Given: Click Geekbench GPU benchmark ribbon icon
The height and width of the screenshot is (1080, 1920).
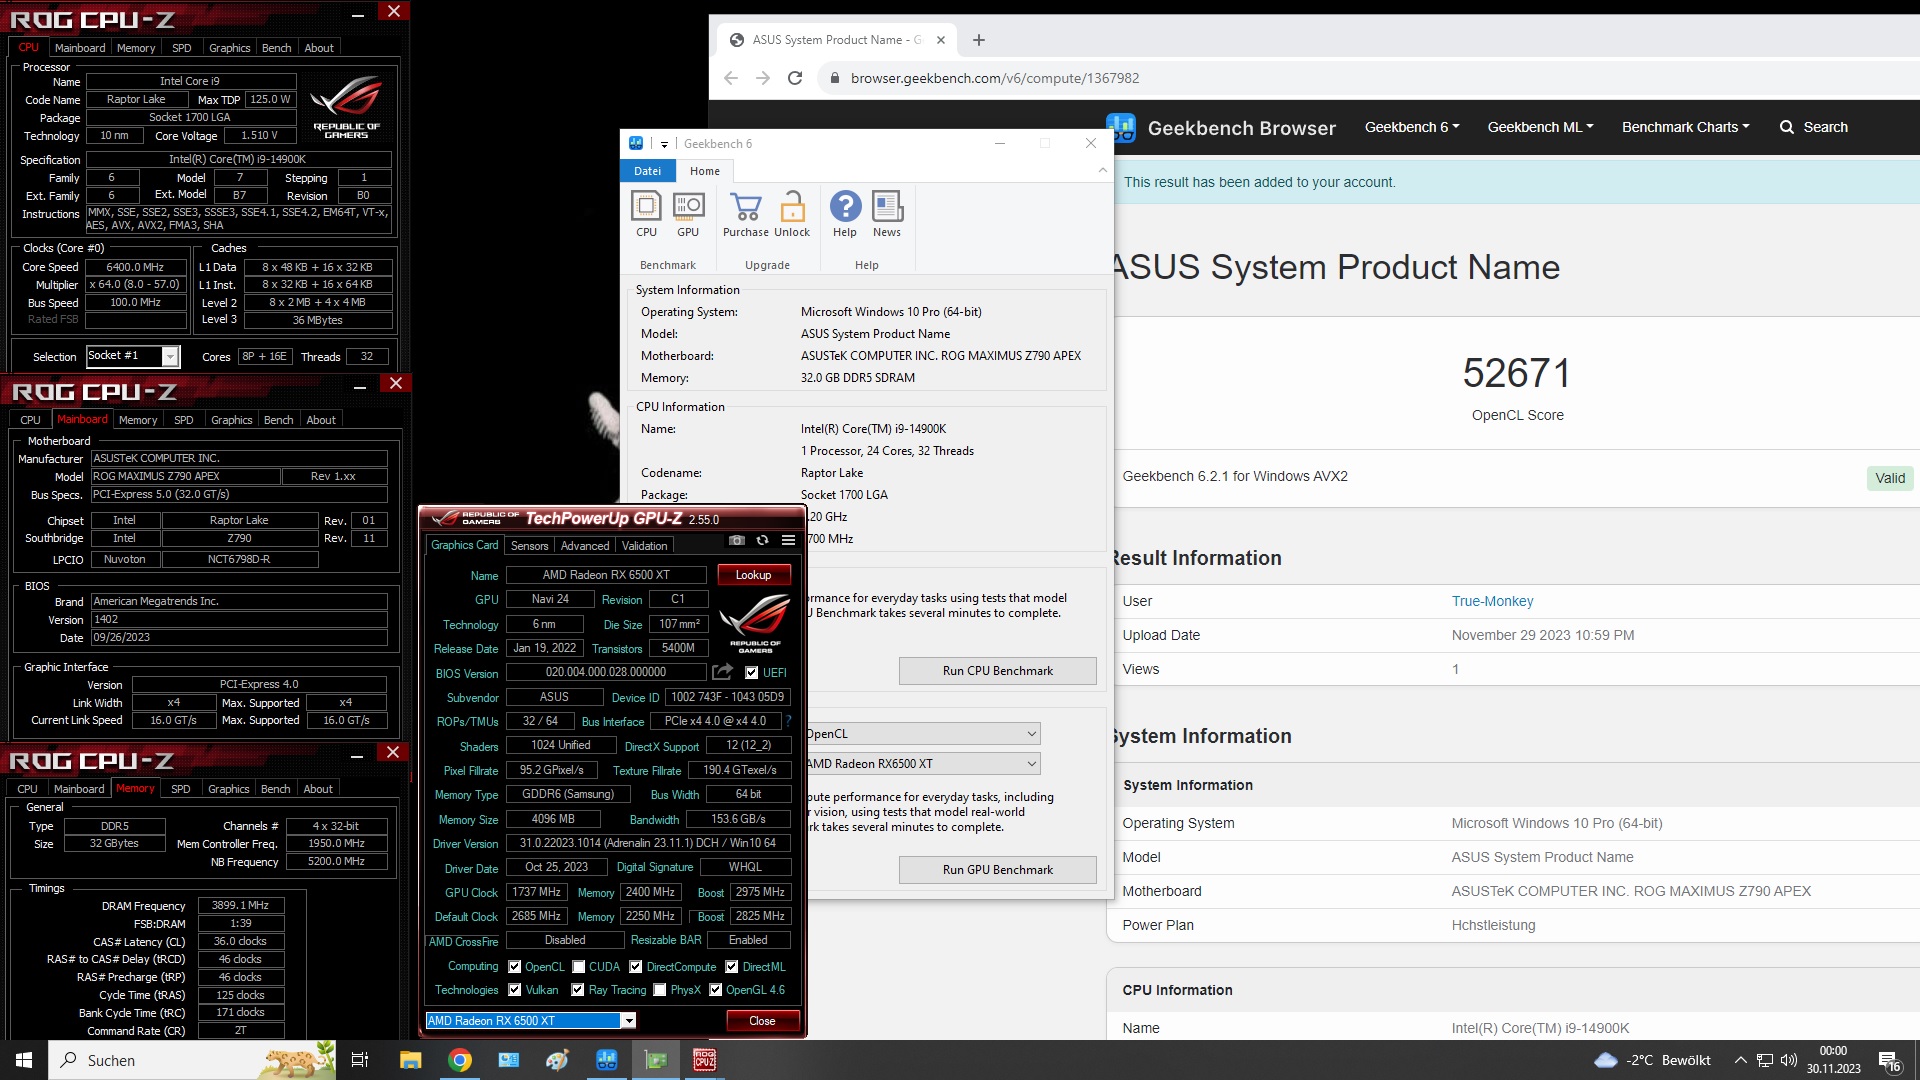Looking at the screenshot, I should tap(688, 214).
